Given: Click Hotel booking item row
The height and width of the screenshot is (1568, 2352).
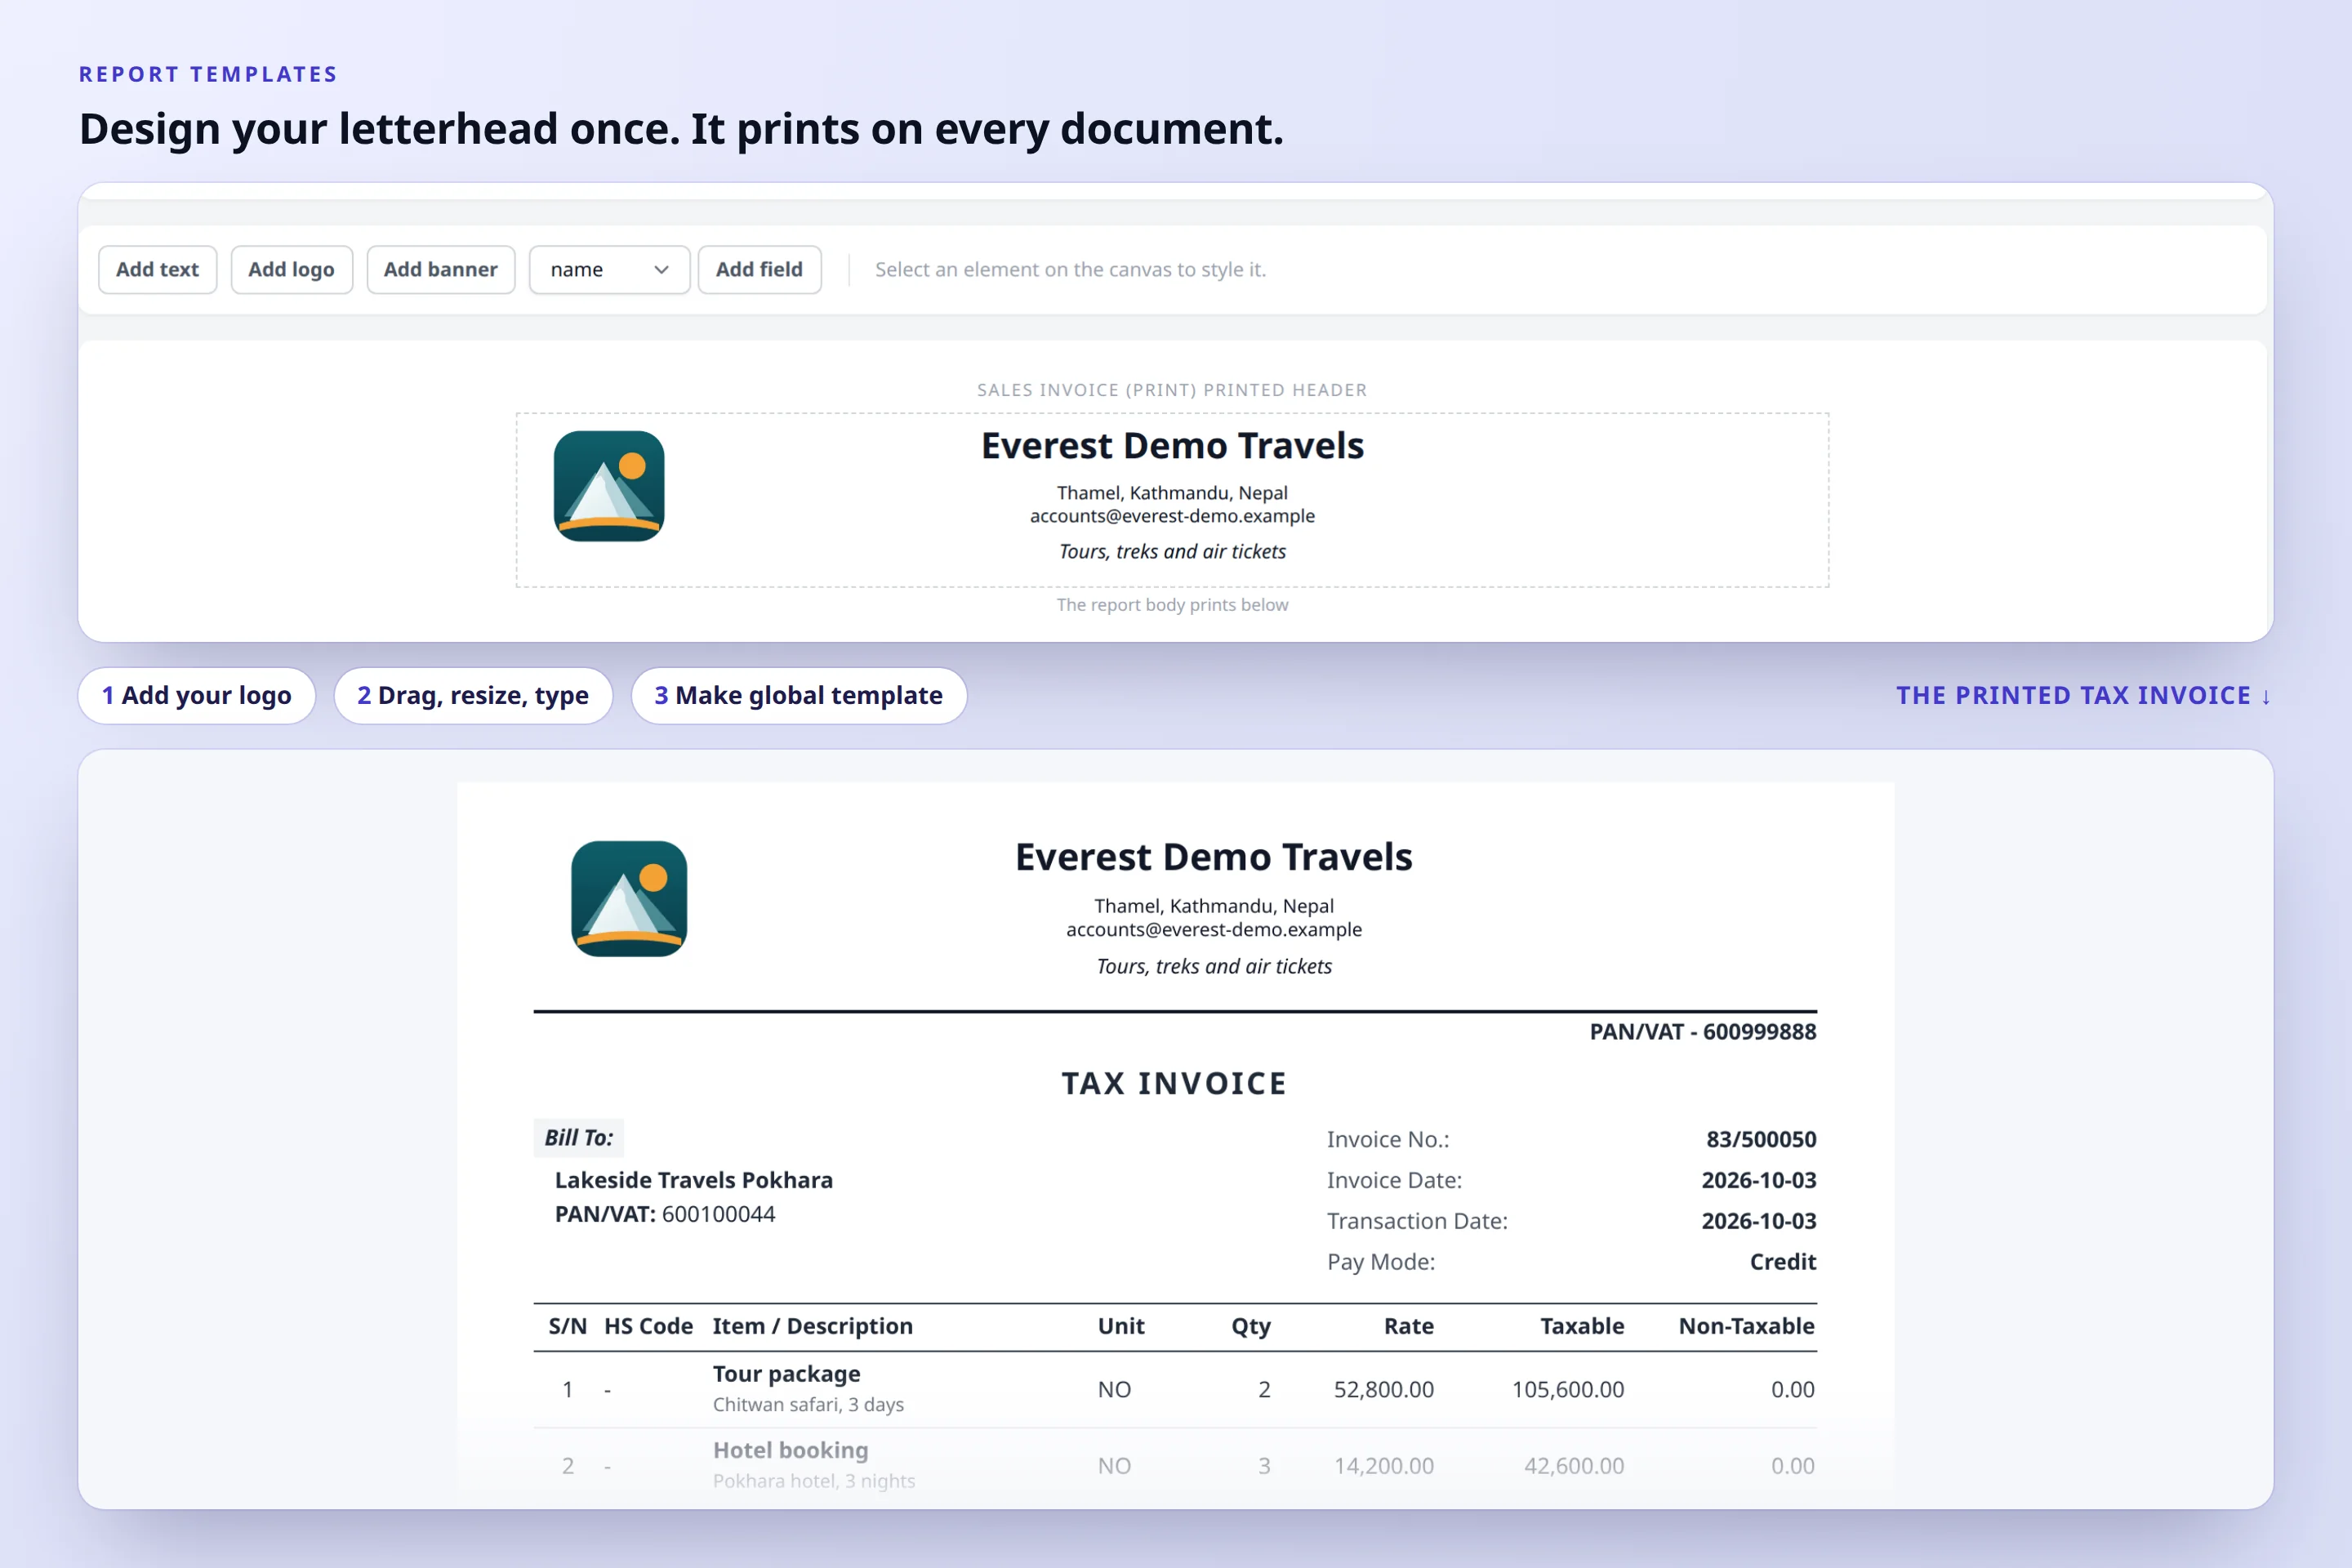Looking at the screenshot, I should 1175,1465.
